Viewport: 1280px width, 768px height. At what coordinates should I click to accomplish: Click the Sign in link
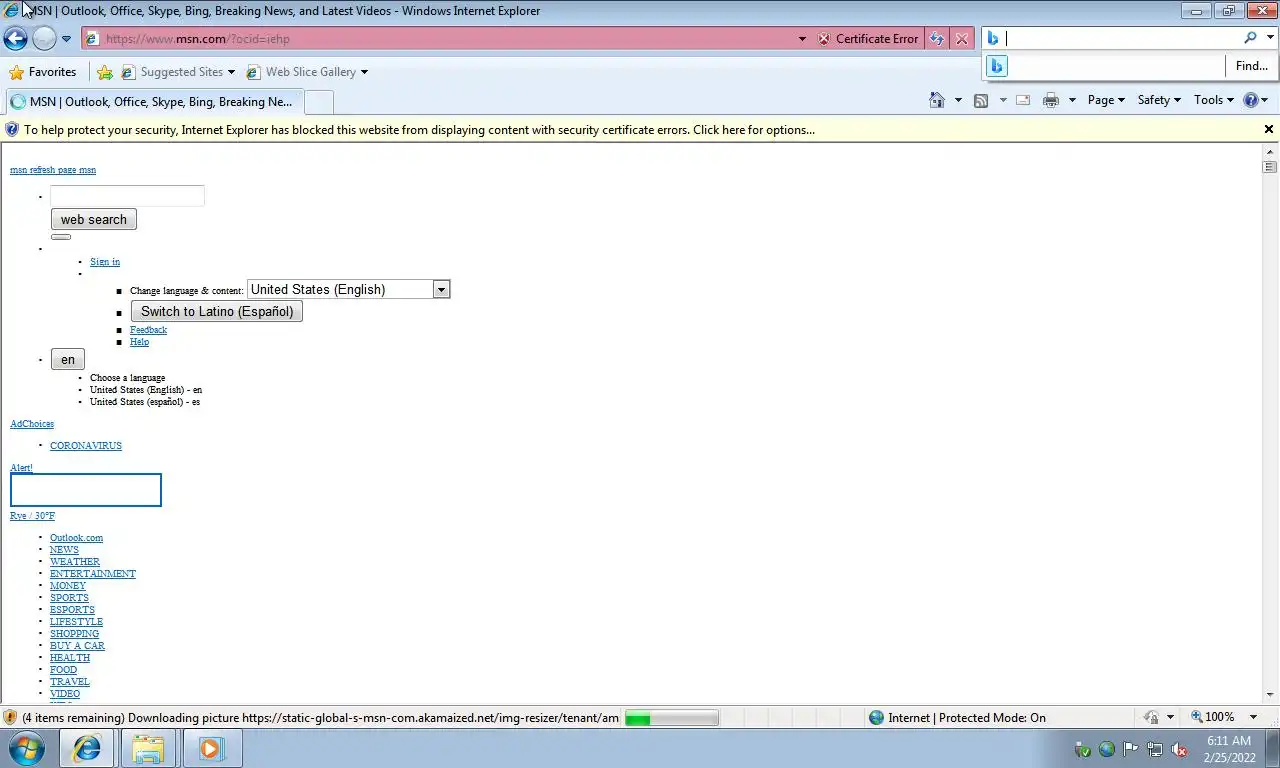click(x=105, y=262)
